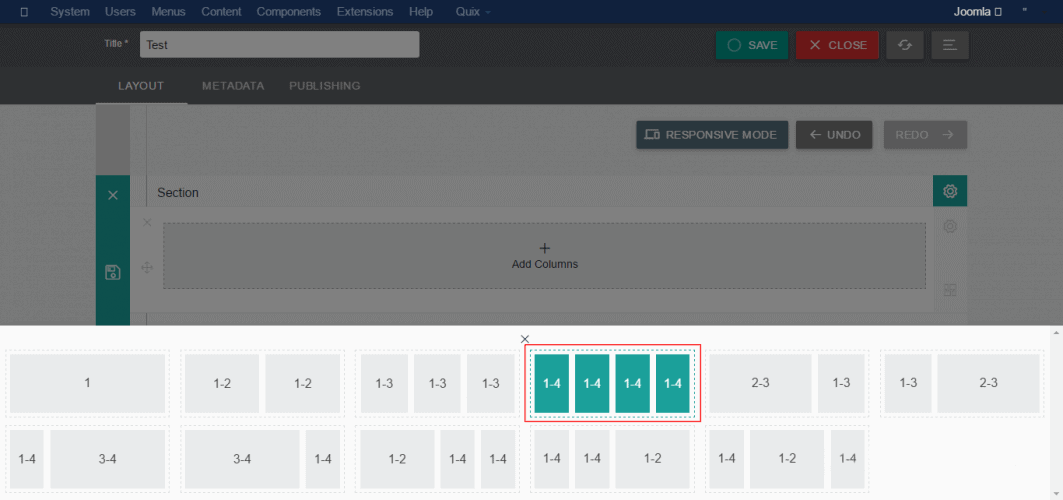Click the refresh icon beside the Close button

[x=904, y=45]
